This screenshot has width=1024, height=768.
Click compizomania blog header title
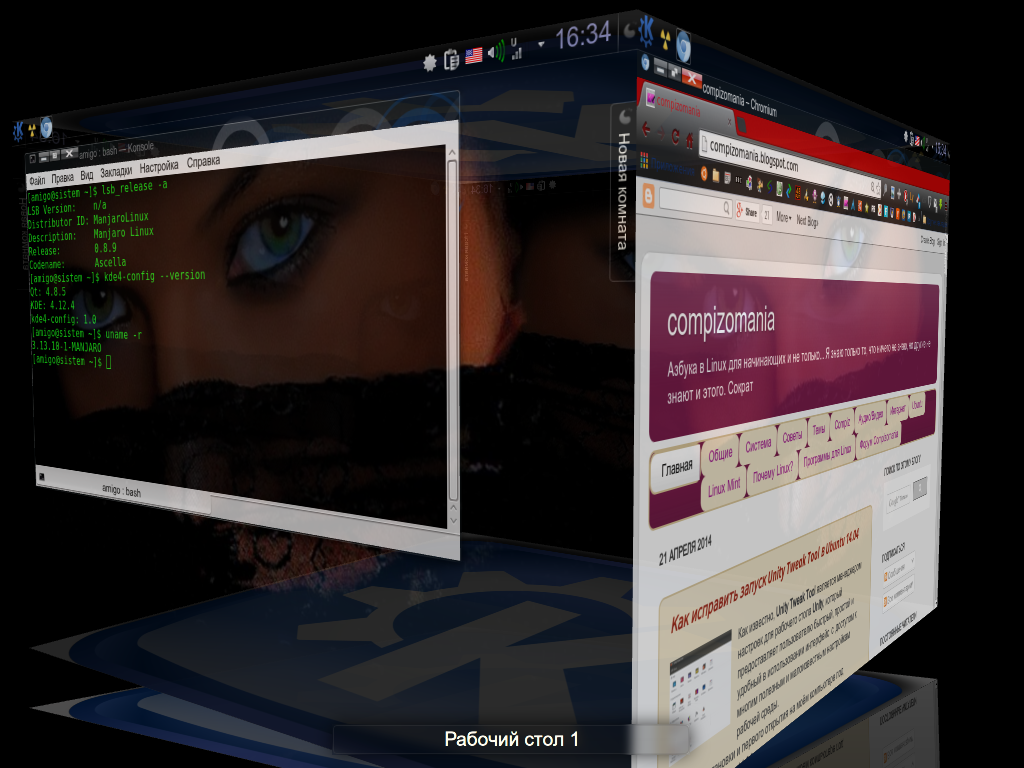[721, 321]
